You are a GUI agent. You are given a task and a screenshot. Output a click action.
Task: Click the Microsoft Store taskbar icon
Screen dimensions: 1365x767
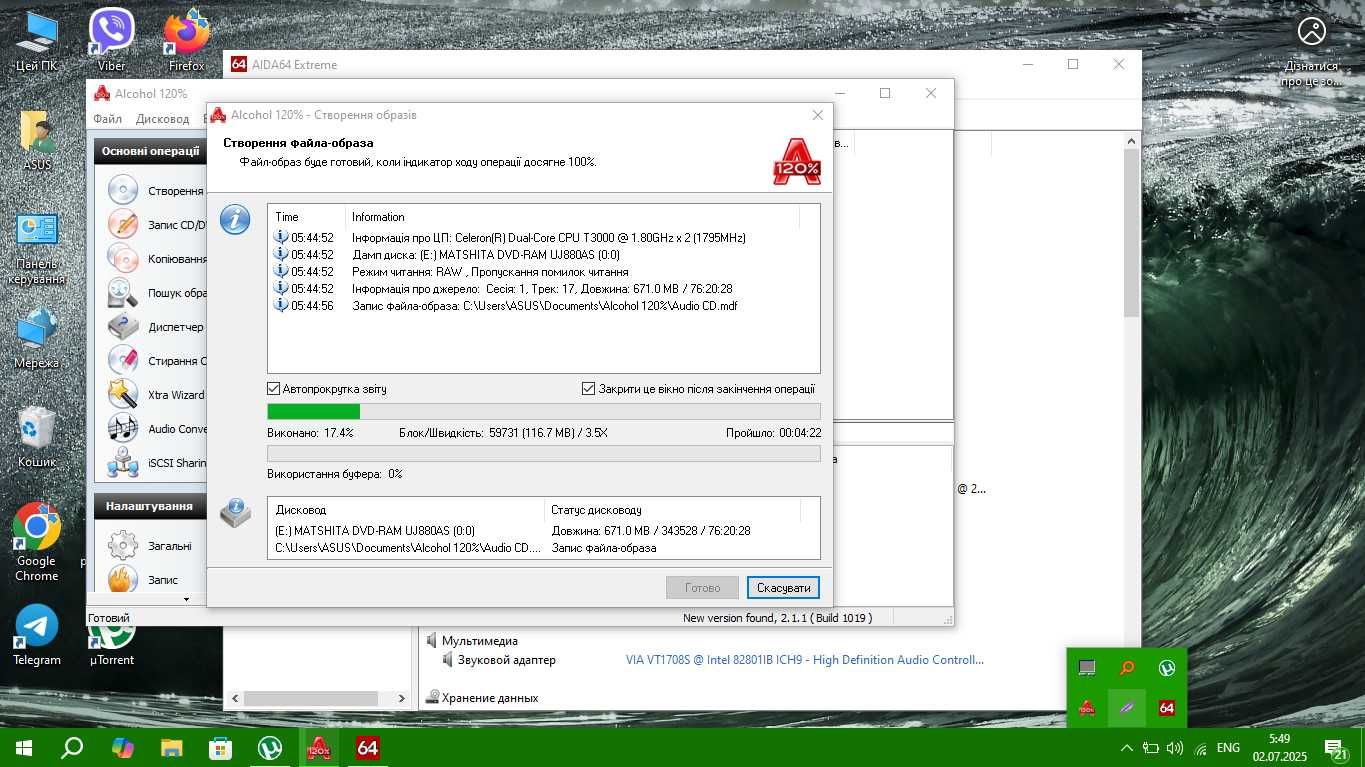[x=220, y=747]
